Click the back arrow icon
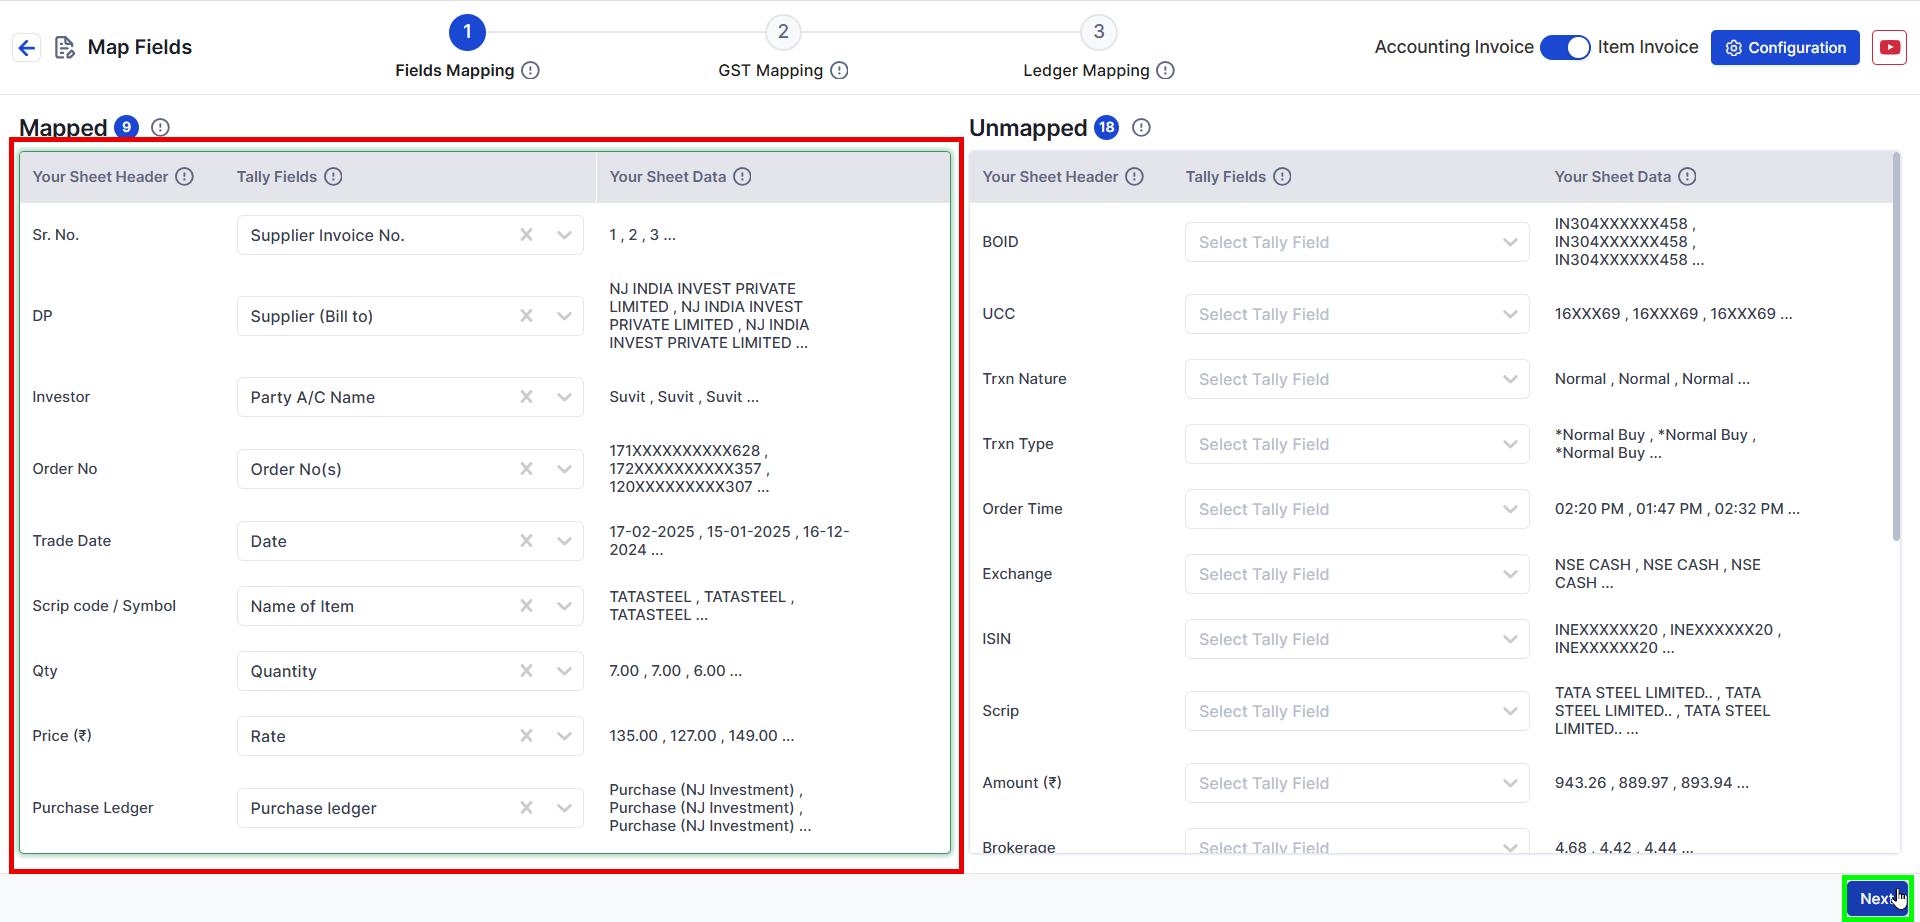 (x=27, y=47)
